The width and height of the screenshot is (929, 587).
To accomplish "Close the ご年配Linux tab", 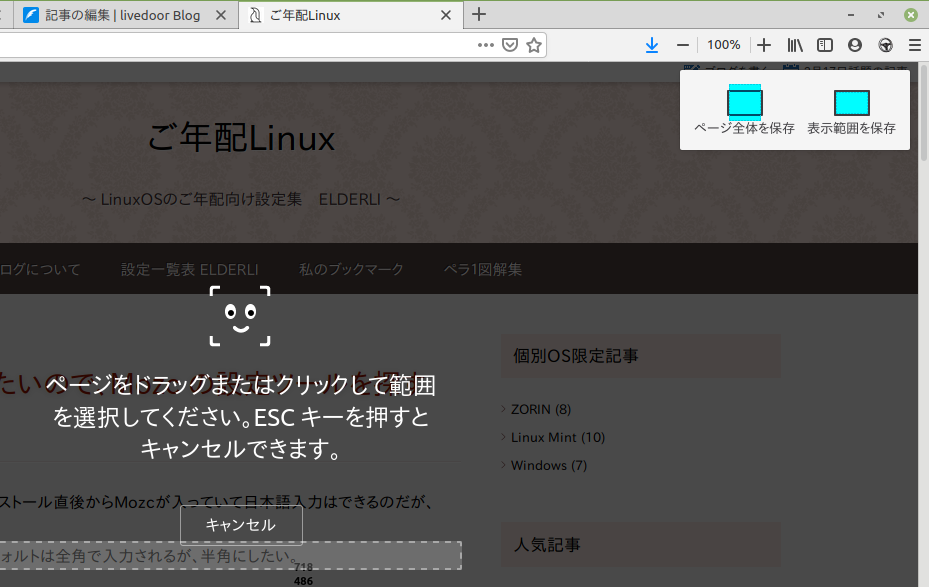I will [446, 15].
